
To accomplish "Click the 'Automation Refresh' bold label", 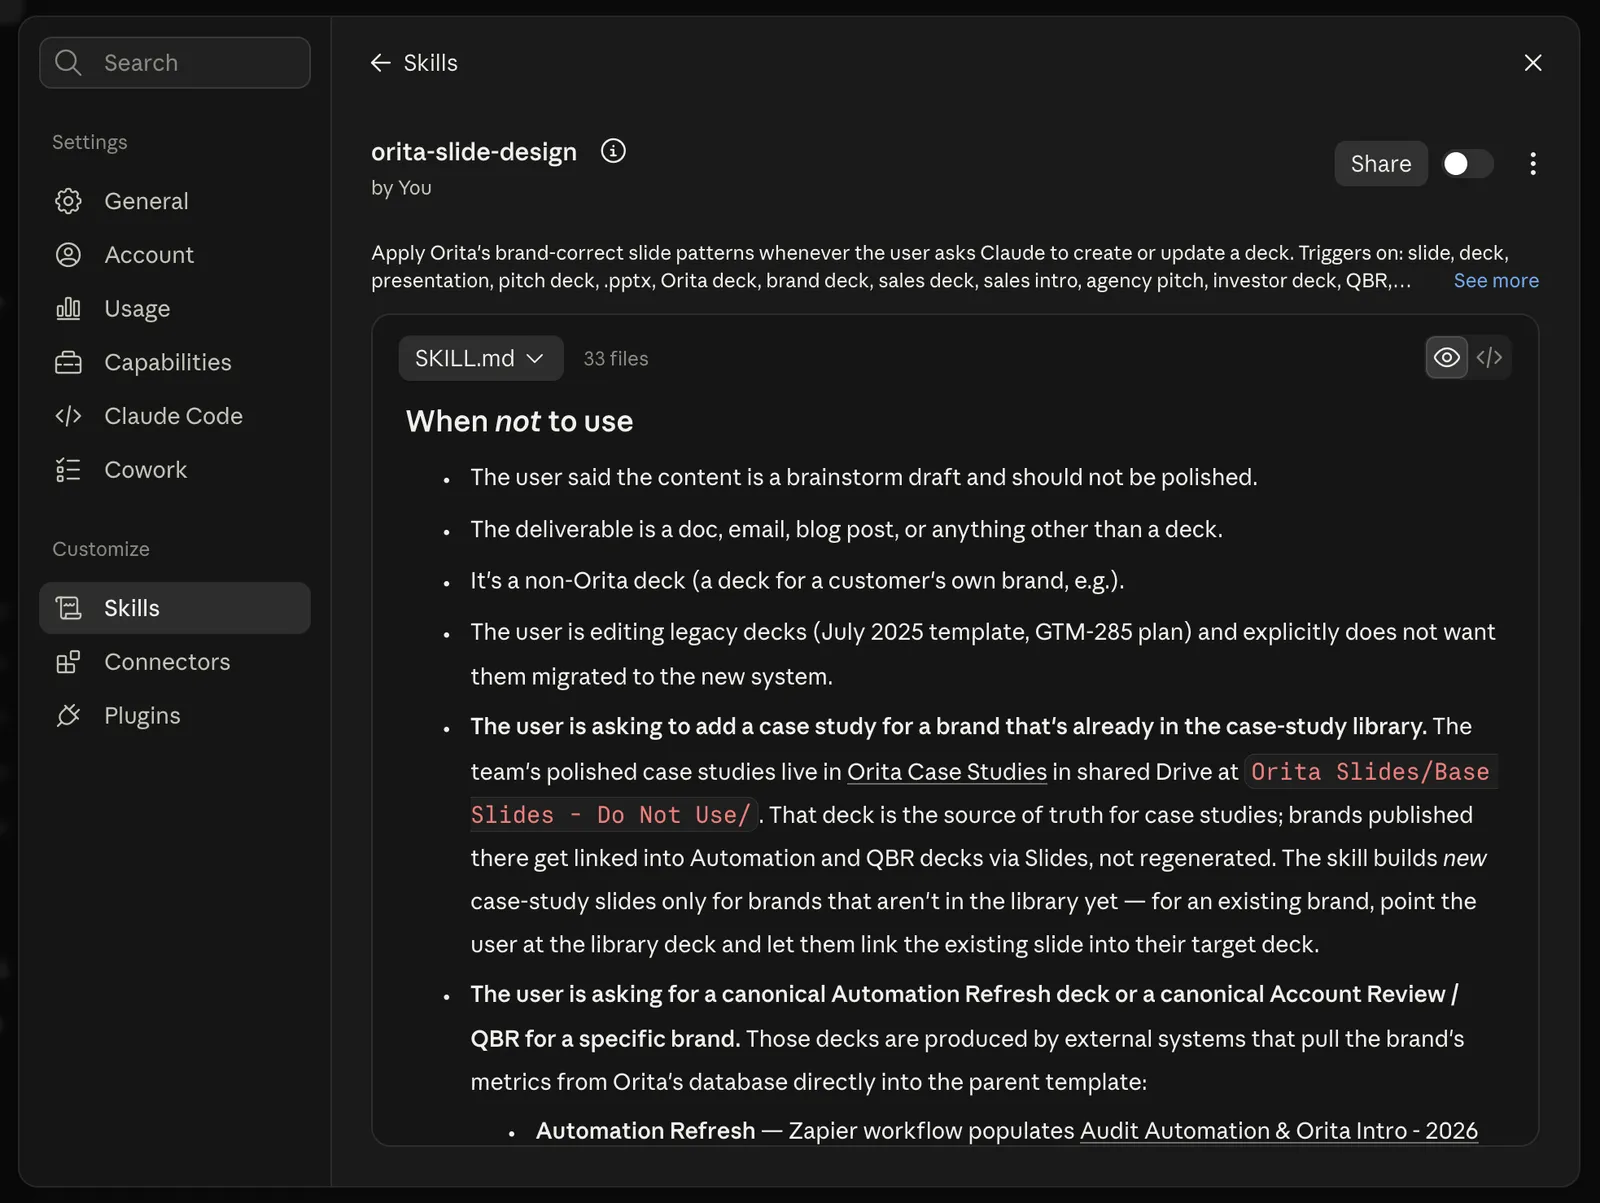I will pos(645,1131).
